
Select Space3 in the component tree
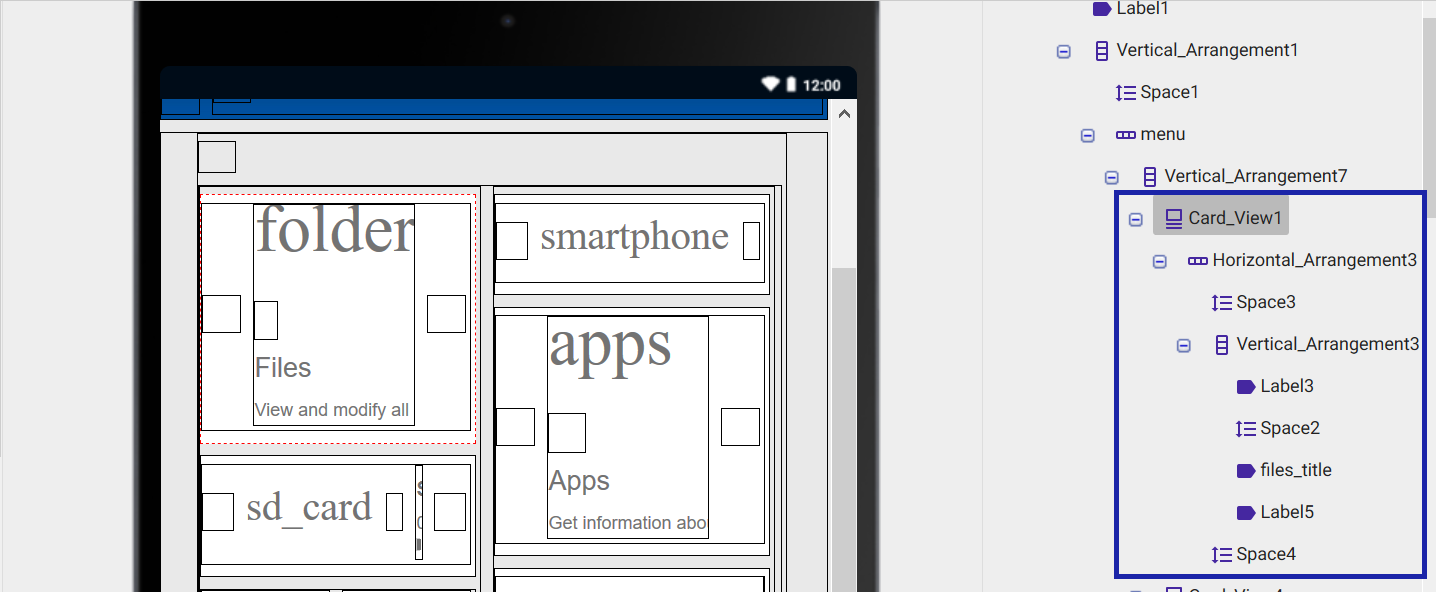tap(1265, 302)
